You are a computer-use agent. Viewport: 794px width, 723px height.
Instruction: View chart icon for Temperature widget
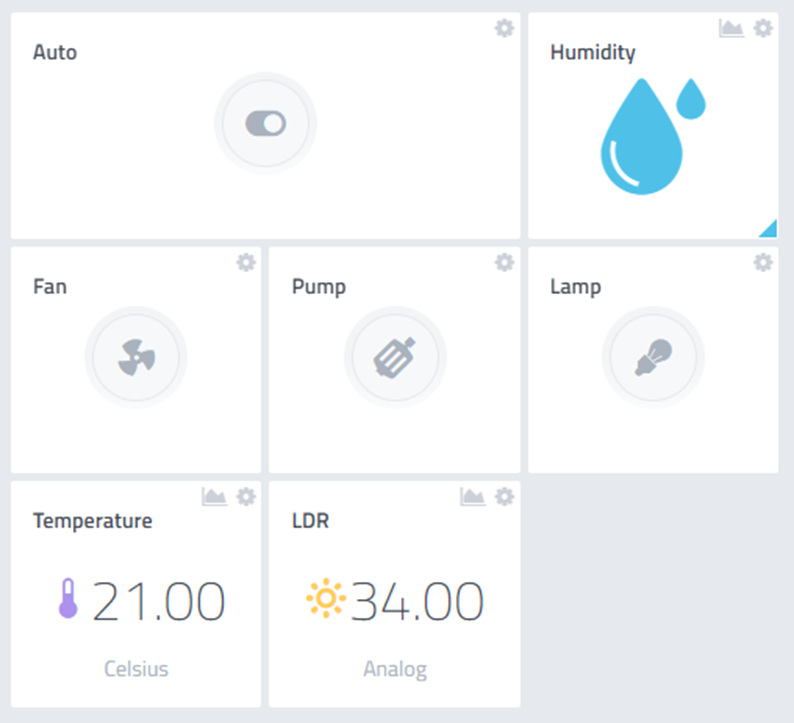pyautogui.click(x=214, y=497)
